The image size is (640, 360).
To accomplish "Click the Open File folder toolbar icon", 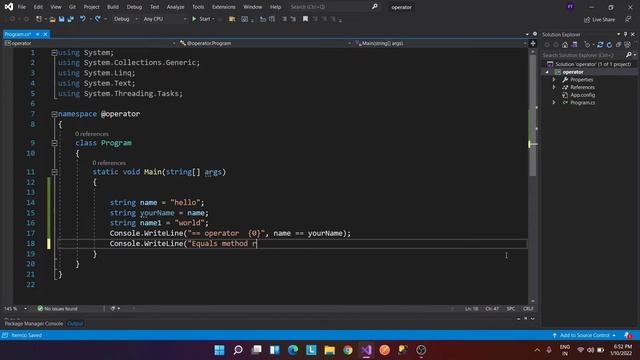I will pyautogui.click(x=52, y=19).
